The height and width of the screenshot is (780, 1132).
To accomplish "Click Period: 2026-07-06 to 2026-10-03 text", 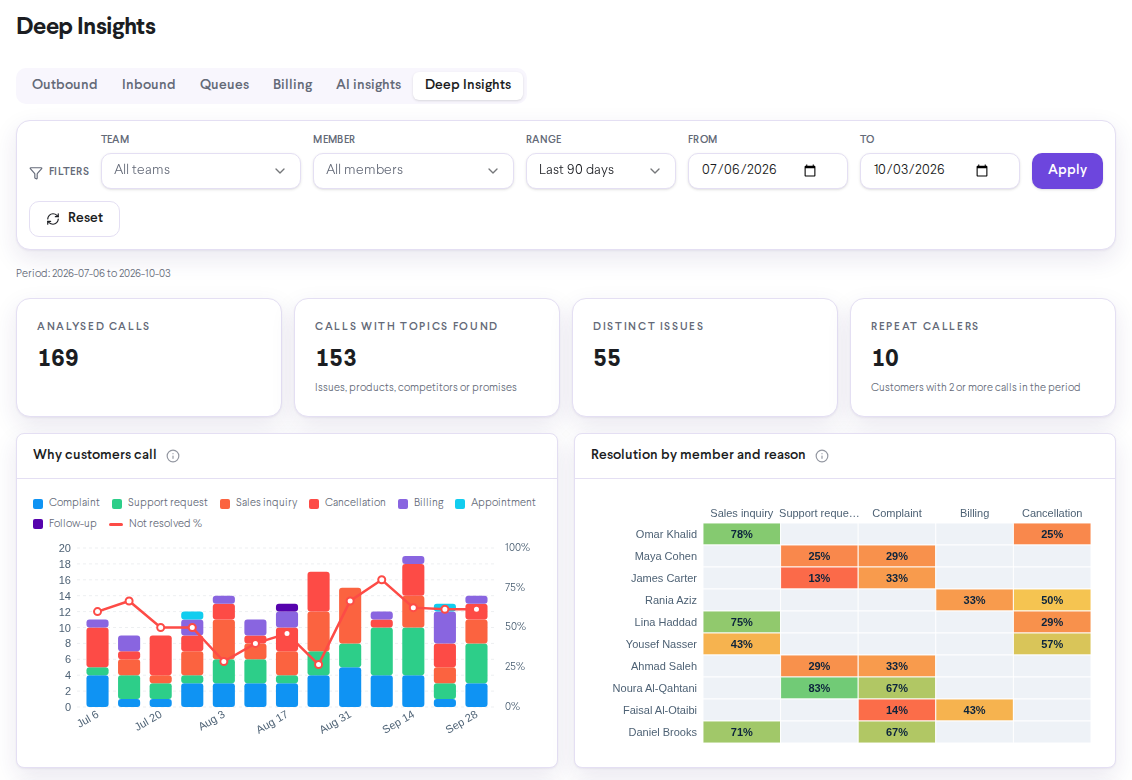I will [93, 274].
